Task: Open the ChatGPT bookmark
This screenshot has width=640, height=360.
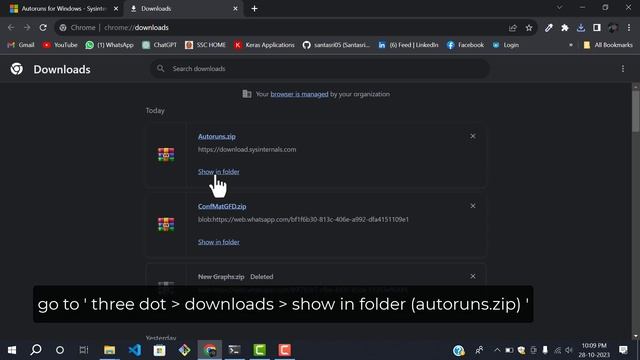Action: point(159,45)
